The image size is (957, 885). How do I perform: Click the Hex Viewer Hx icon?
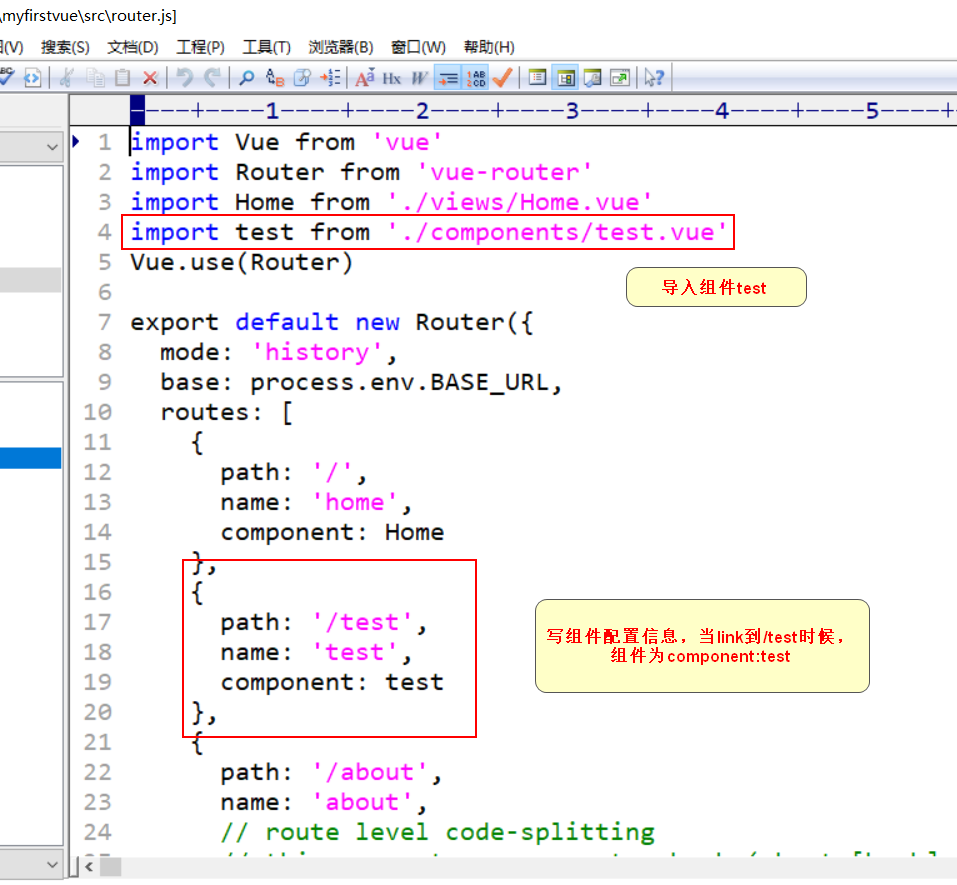pos(392,78)
